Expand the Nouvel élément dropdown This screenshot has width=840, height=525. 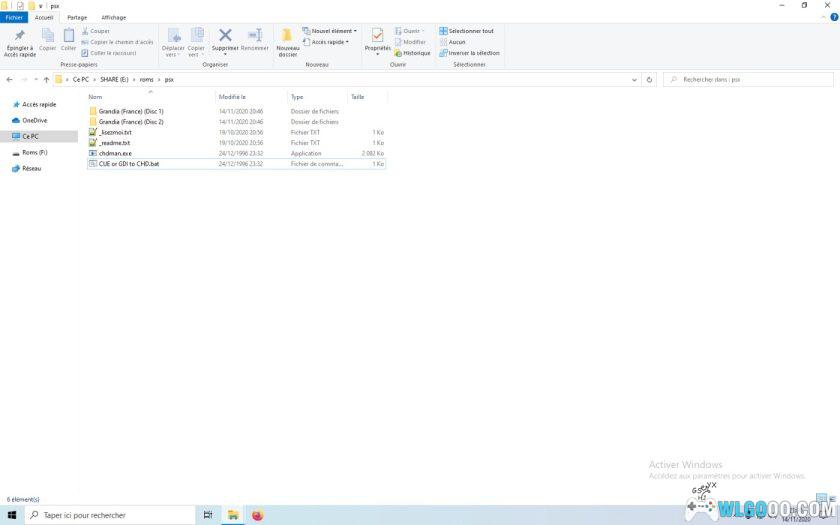pos(333,31)
